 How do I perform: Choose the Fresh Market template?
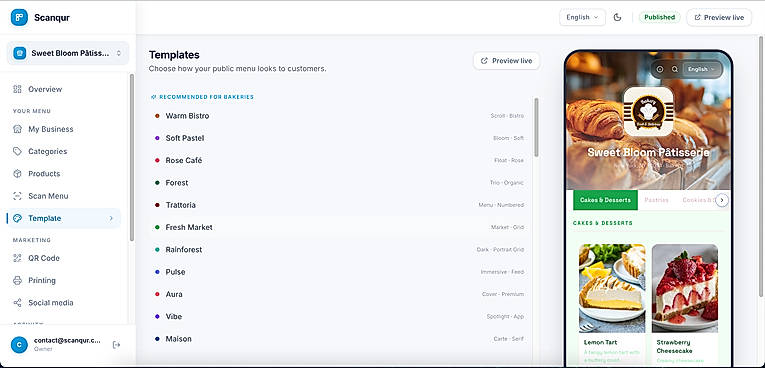click(340, 227)
